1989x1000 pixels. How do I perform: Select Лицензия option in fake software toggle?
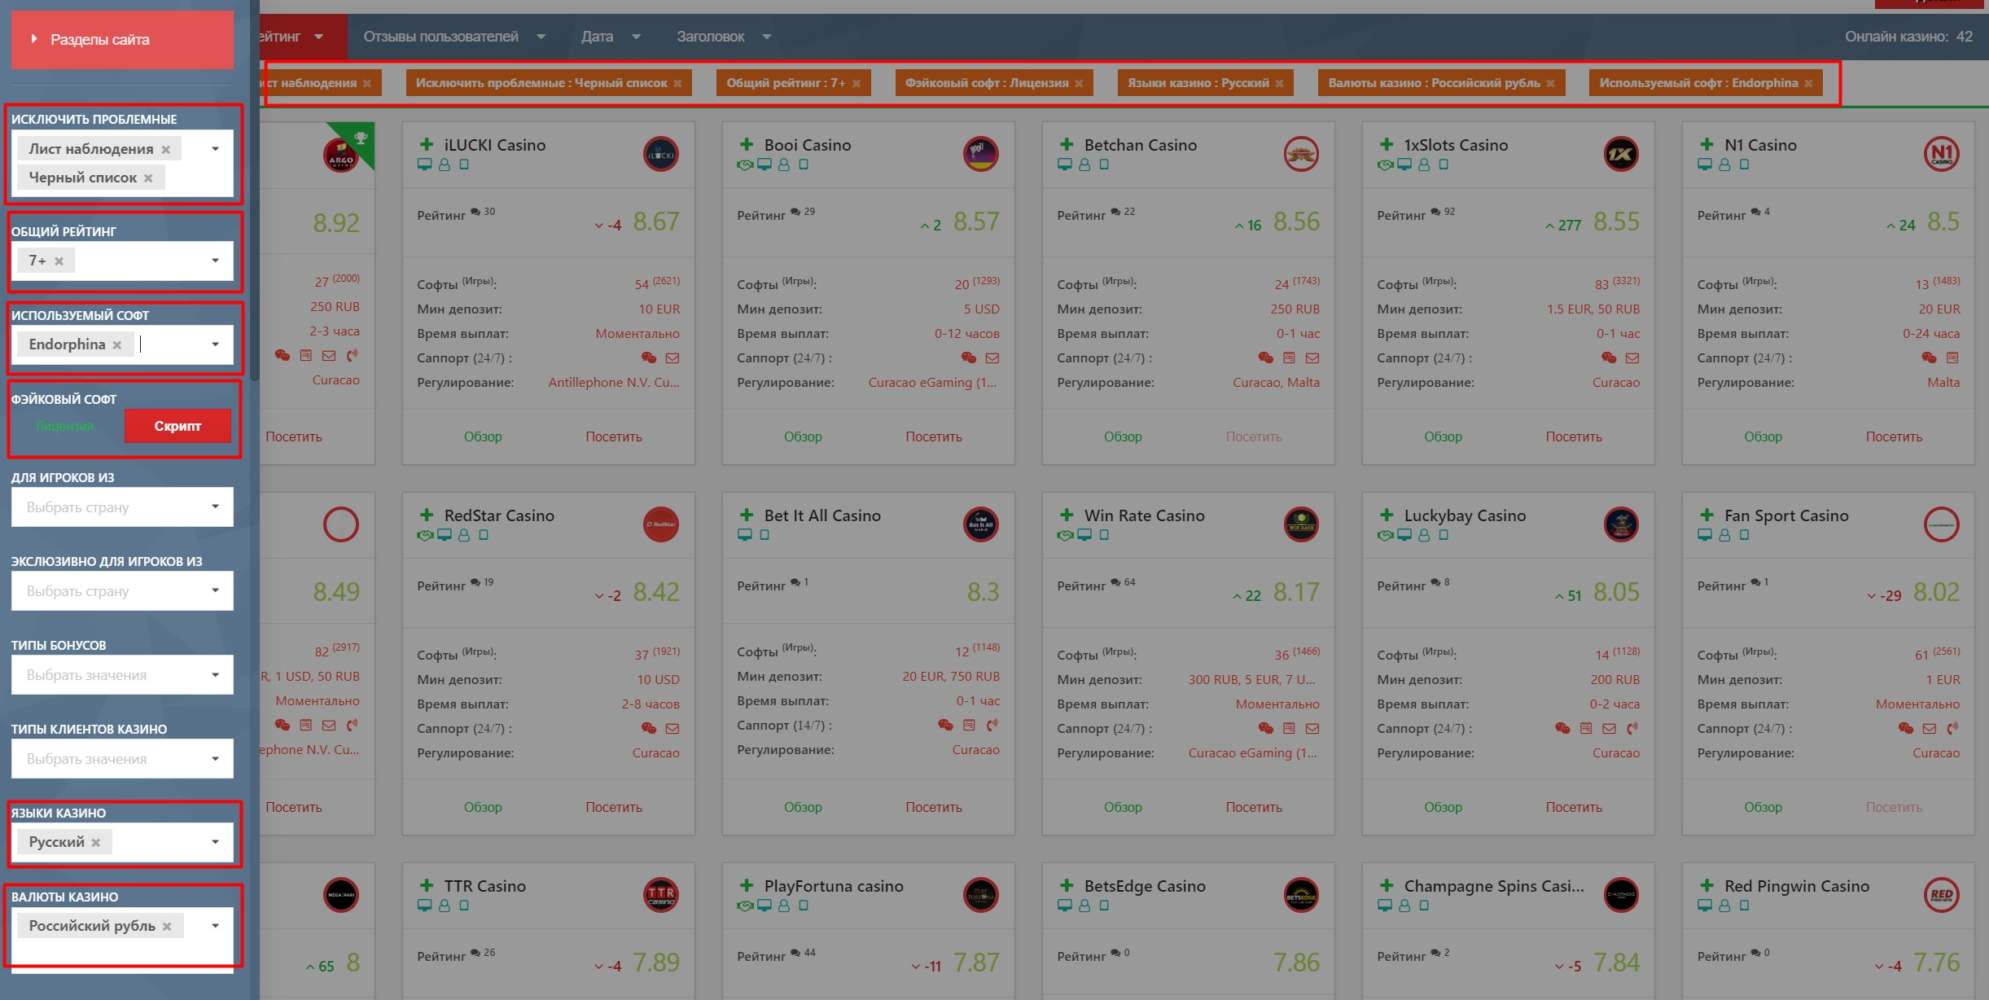65,426
